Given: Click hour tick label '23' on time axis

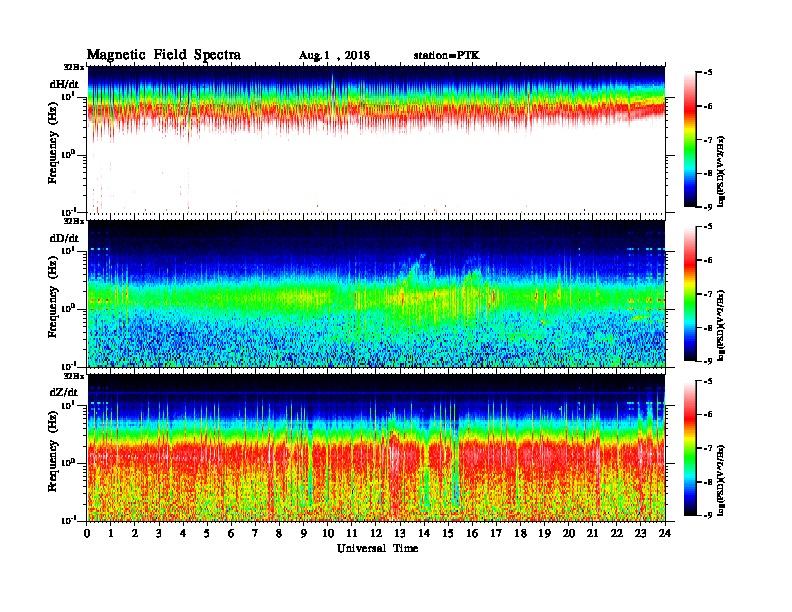Looking at the screenshot, I should [x=640, y=533].
